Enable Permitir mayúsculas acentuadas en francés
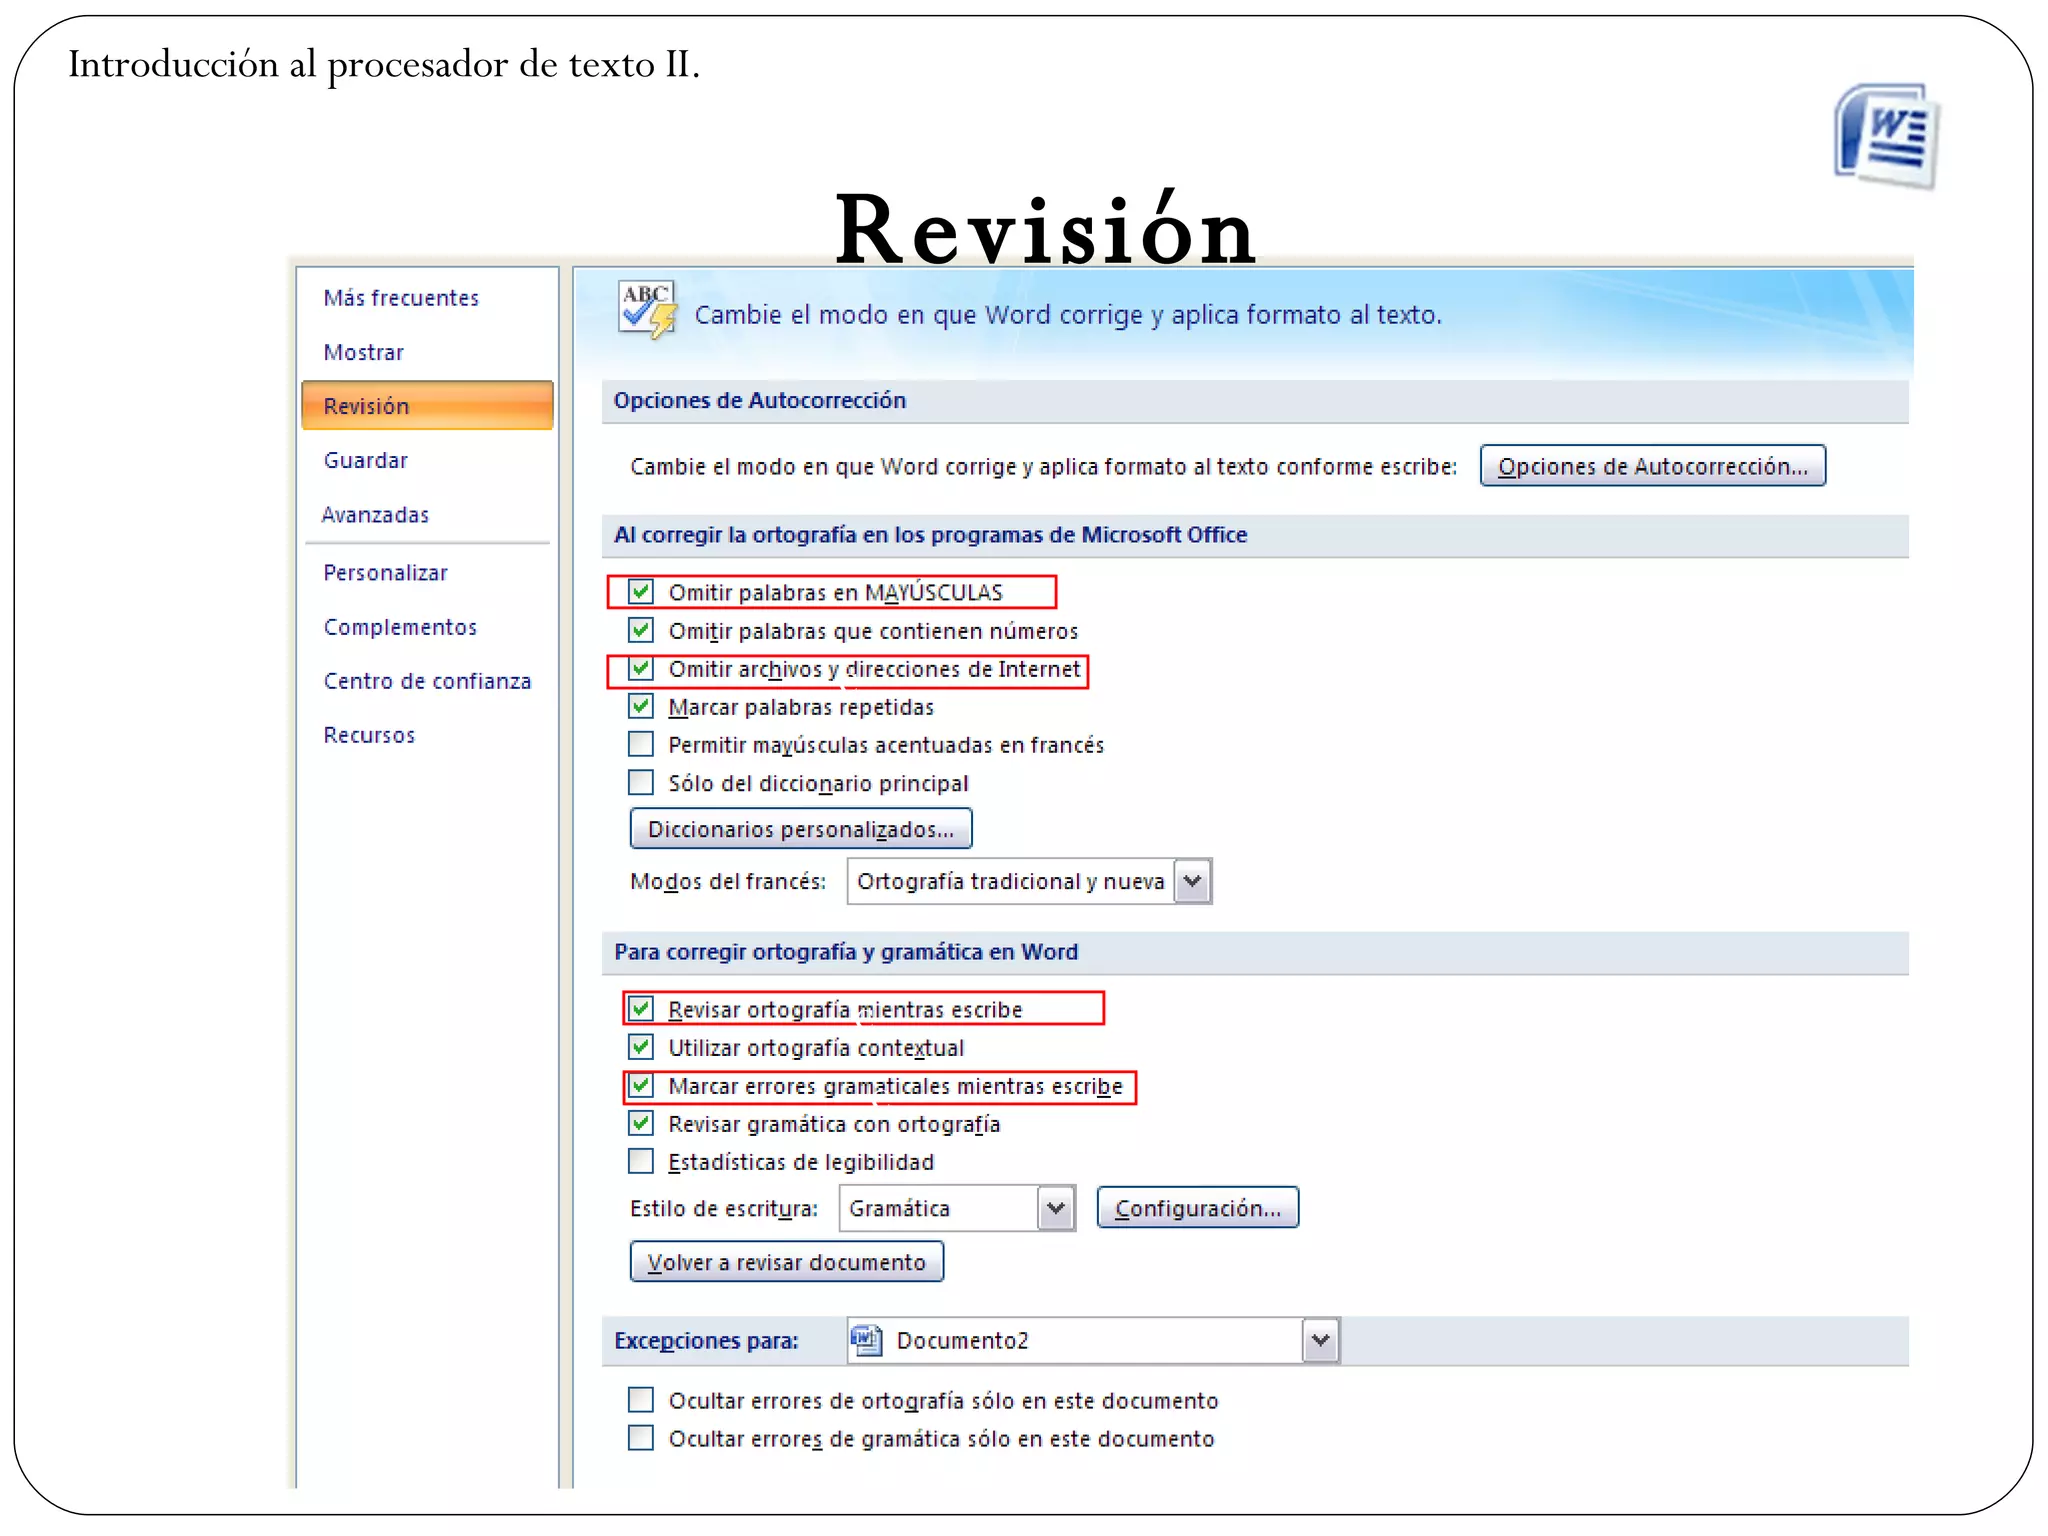 coord(641,744)
